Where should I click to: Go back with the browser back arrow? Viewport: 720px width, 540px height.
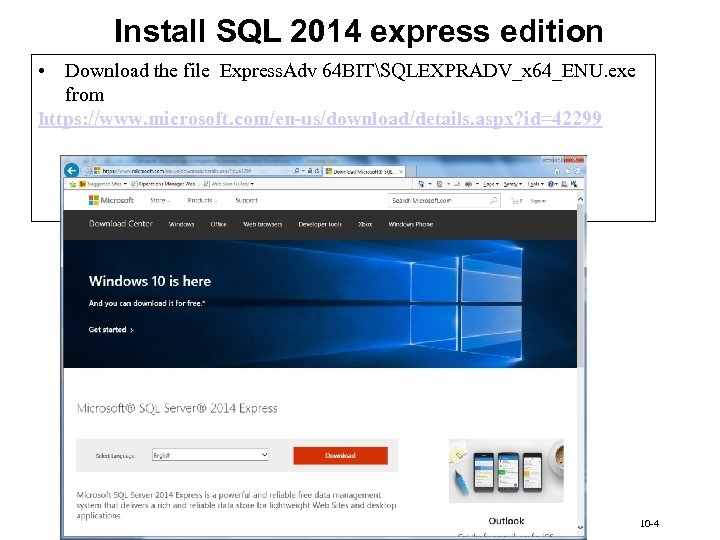72,171
